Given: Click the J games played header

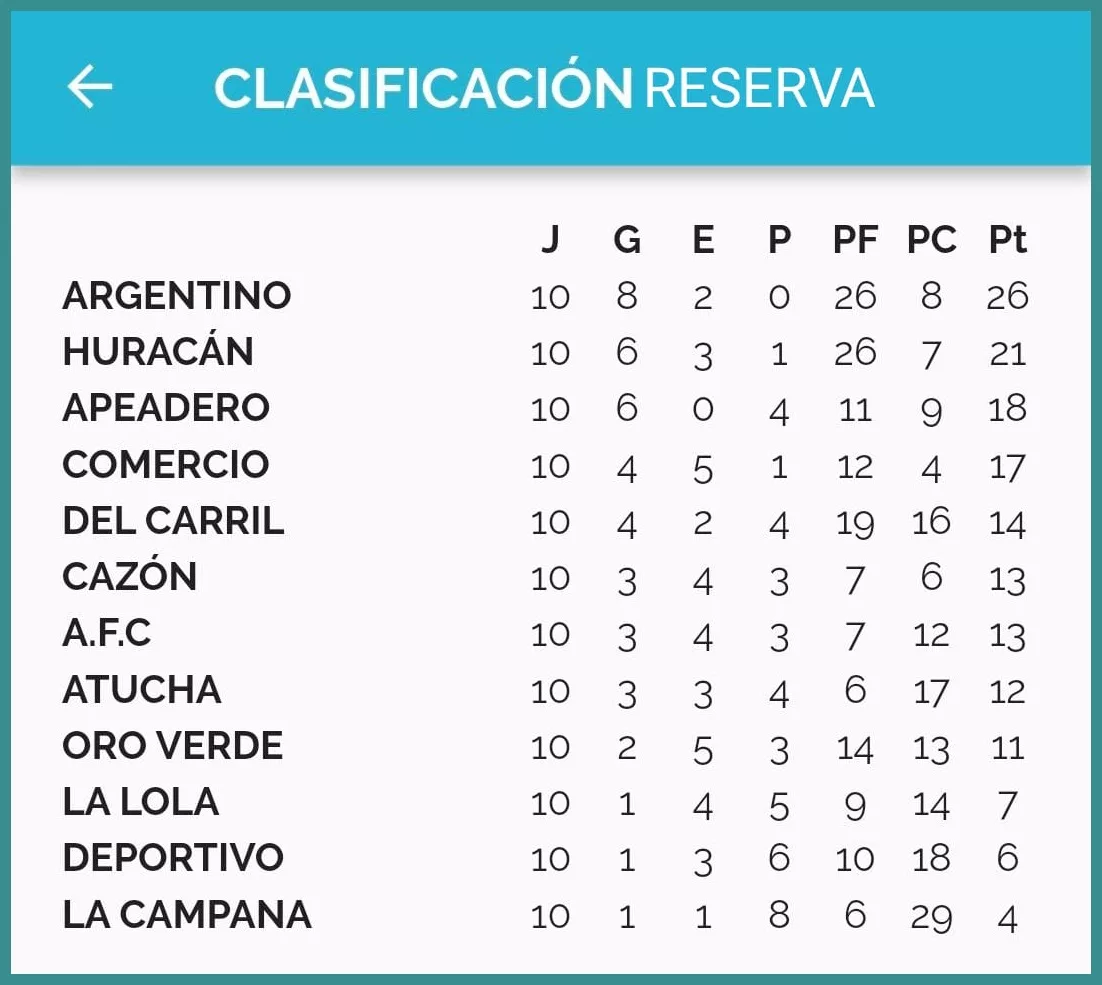Looking at the screenshot, I should point(550,240).
